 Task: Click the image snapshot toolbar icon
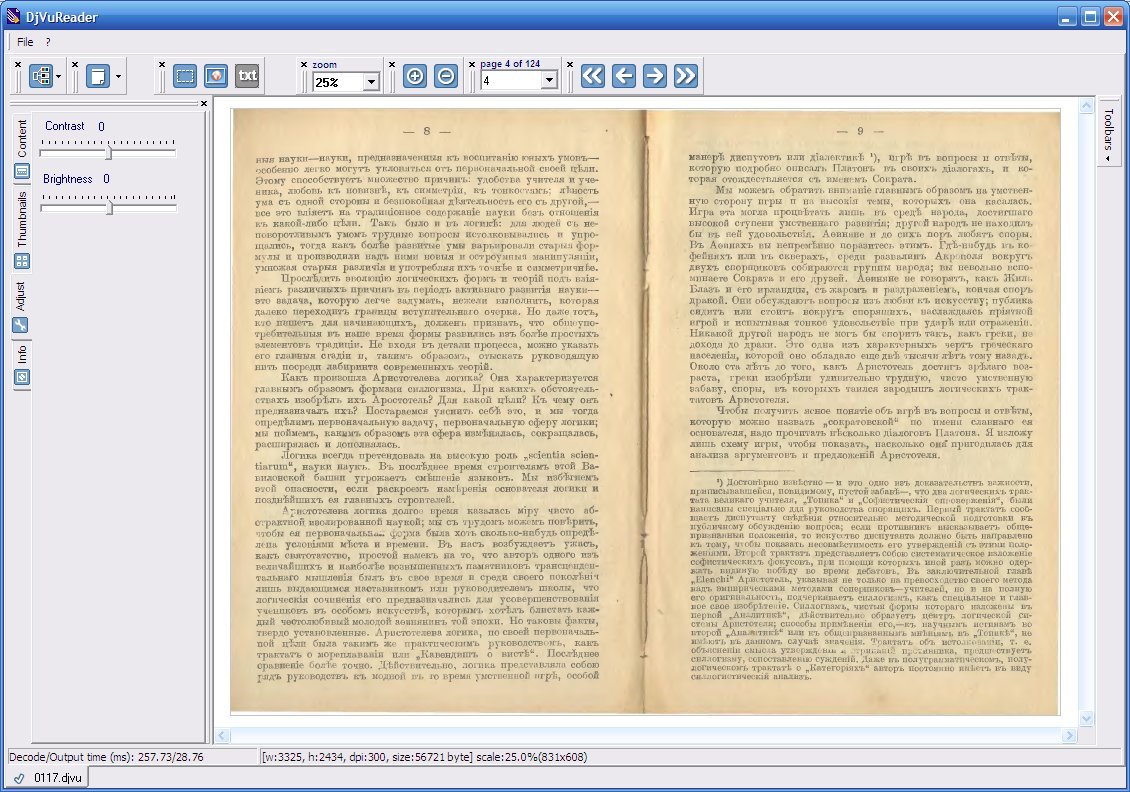click(216, 76)
